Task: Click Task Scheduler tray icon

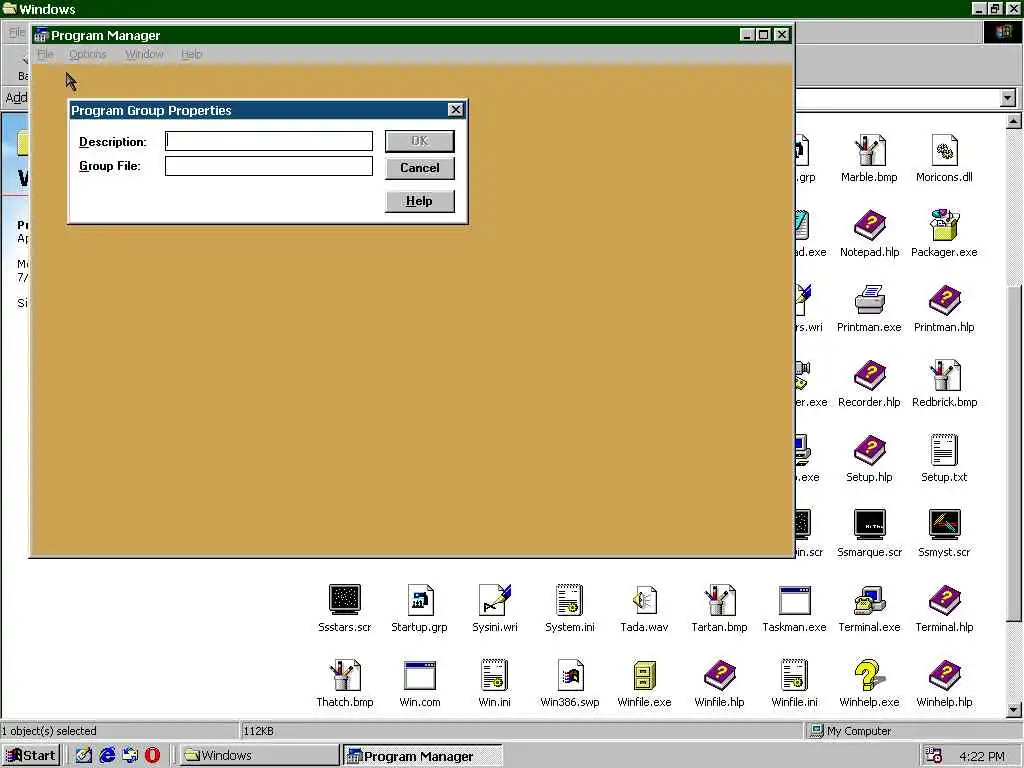Action: 934,756
